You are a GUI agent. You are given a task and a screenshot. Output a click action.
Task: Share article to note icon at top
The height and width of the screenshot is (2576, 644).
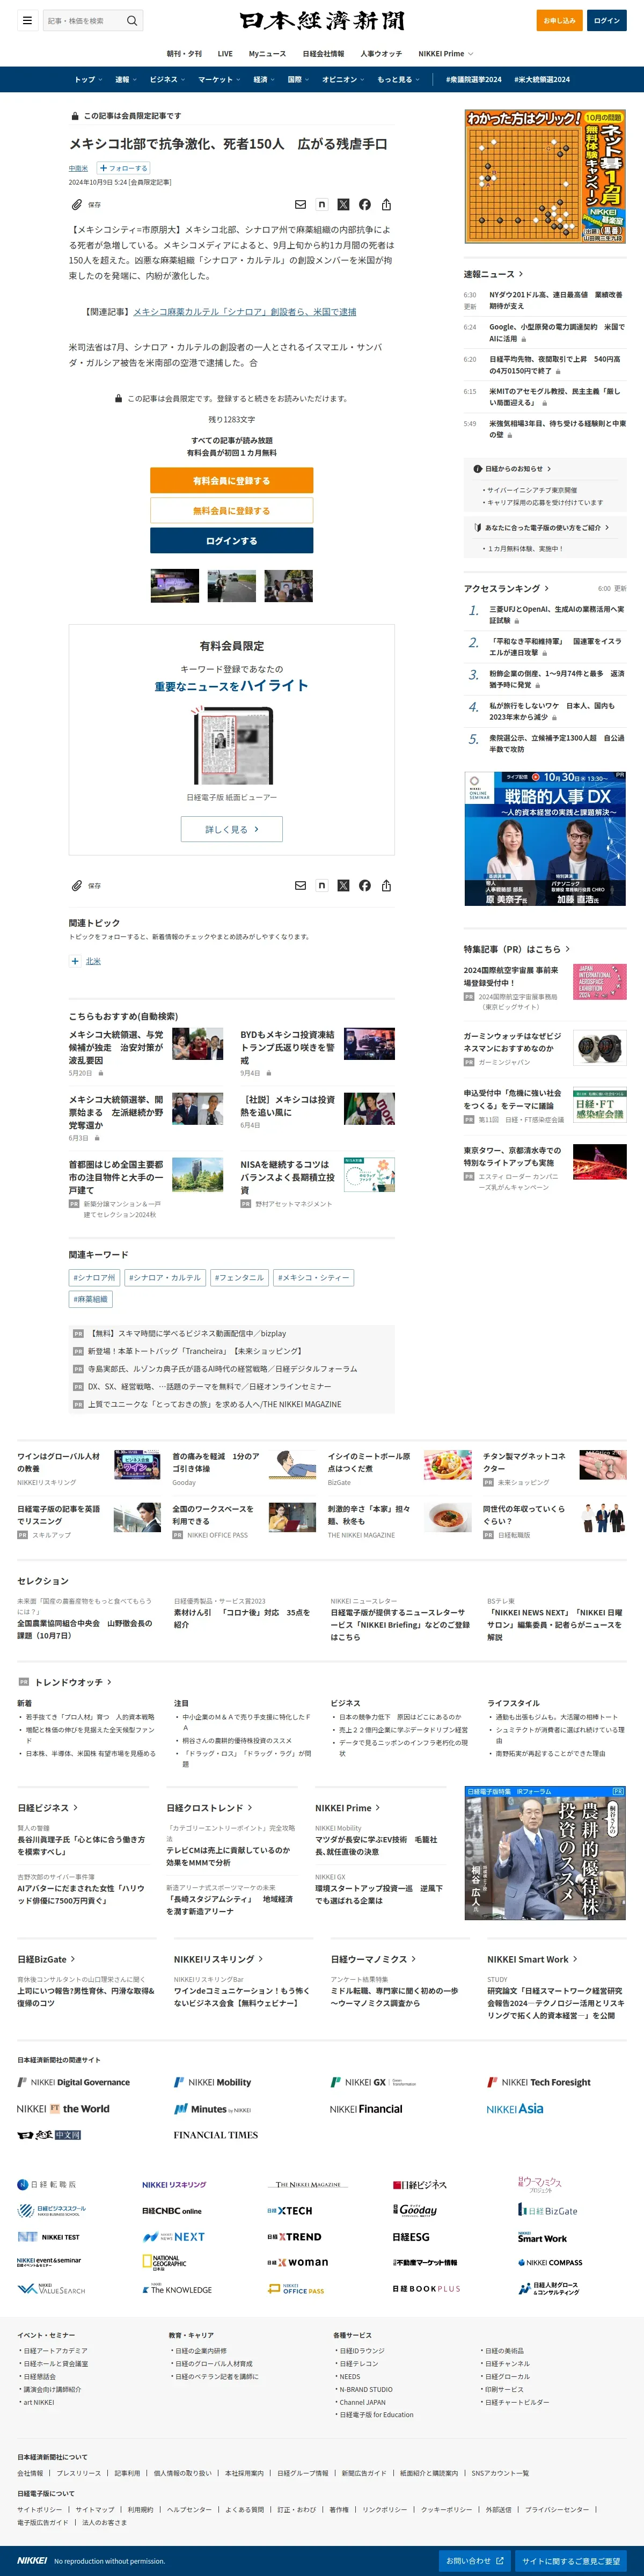pyautogui.click(x=322, y=204)
